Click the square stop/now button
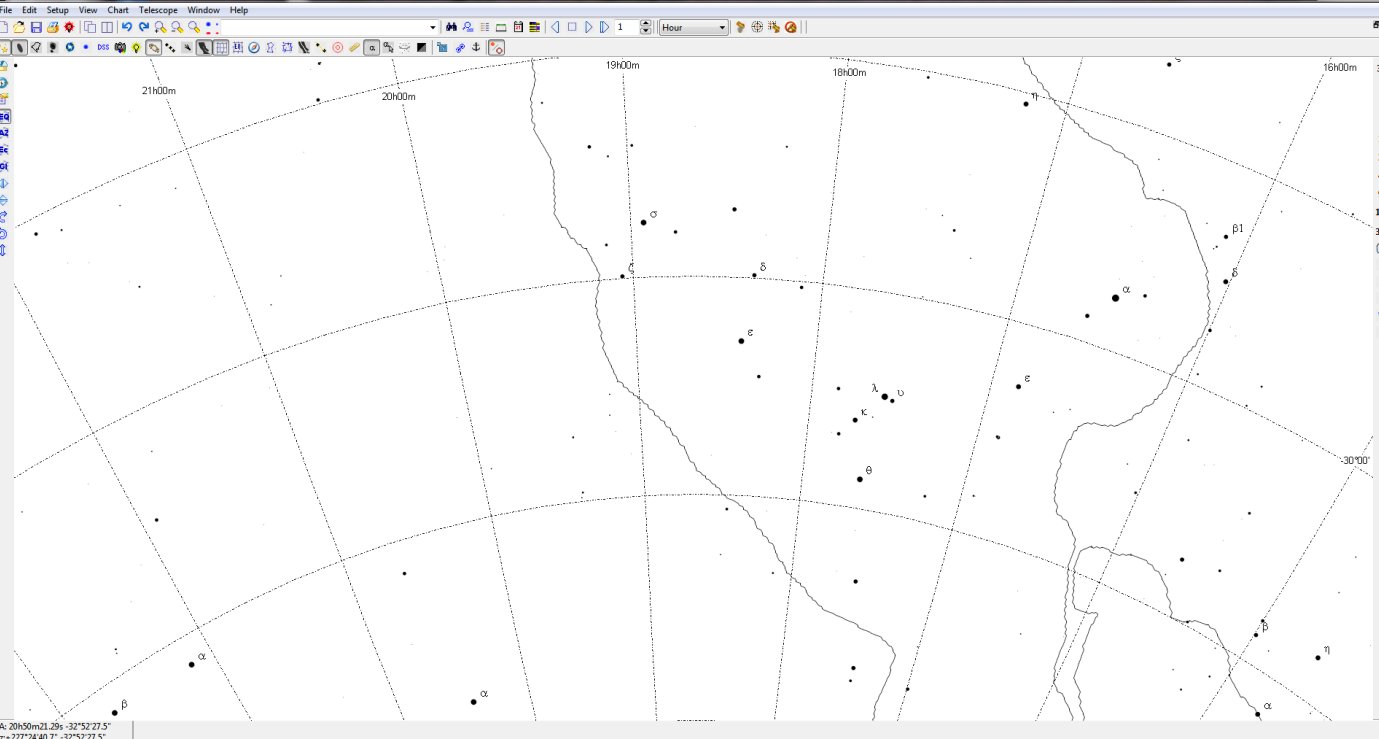Viewport: 1379px width, 739px height. [x=572, y=27]
